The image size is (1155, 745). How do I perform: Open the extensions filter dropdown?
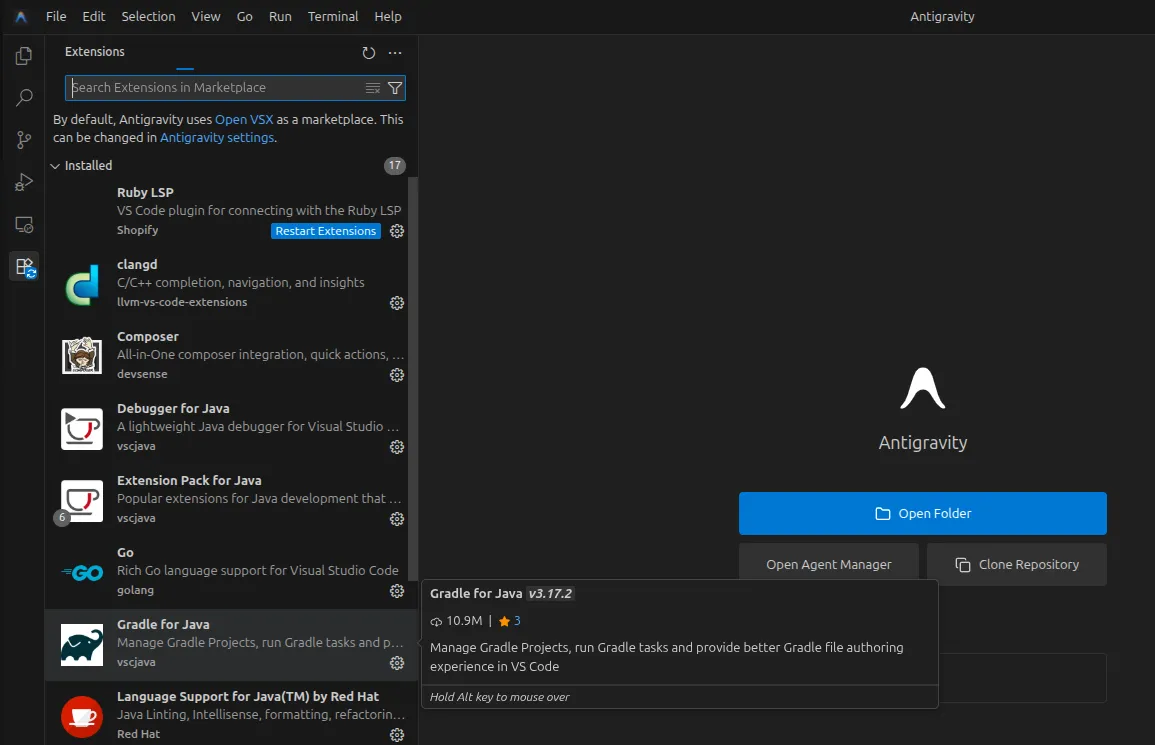pyautogui.click(x=395, y=88)
